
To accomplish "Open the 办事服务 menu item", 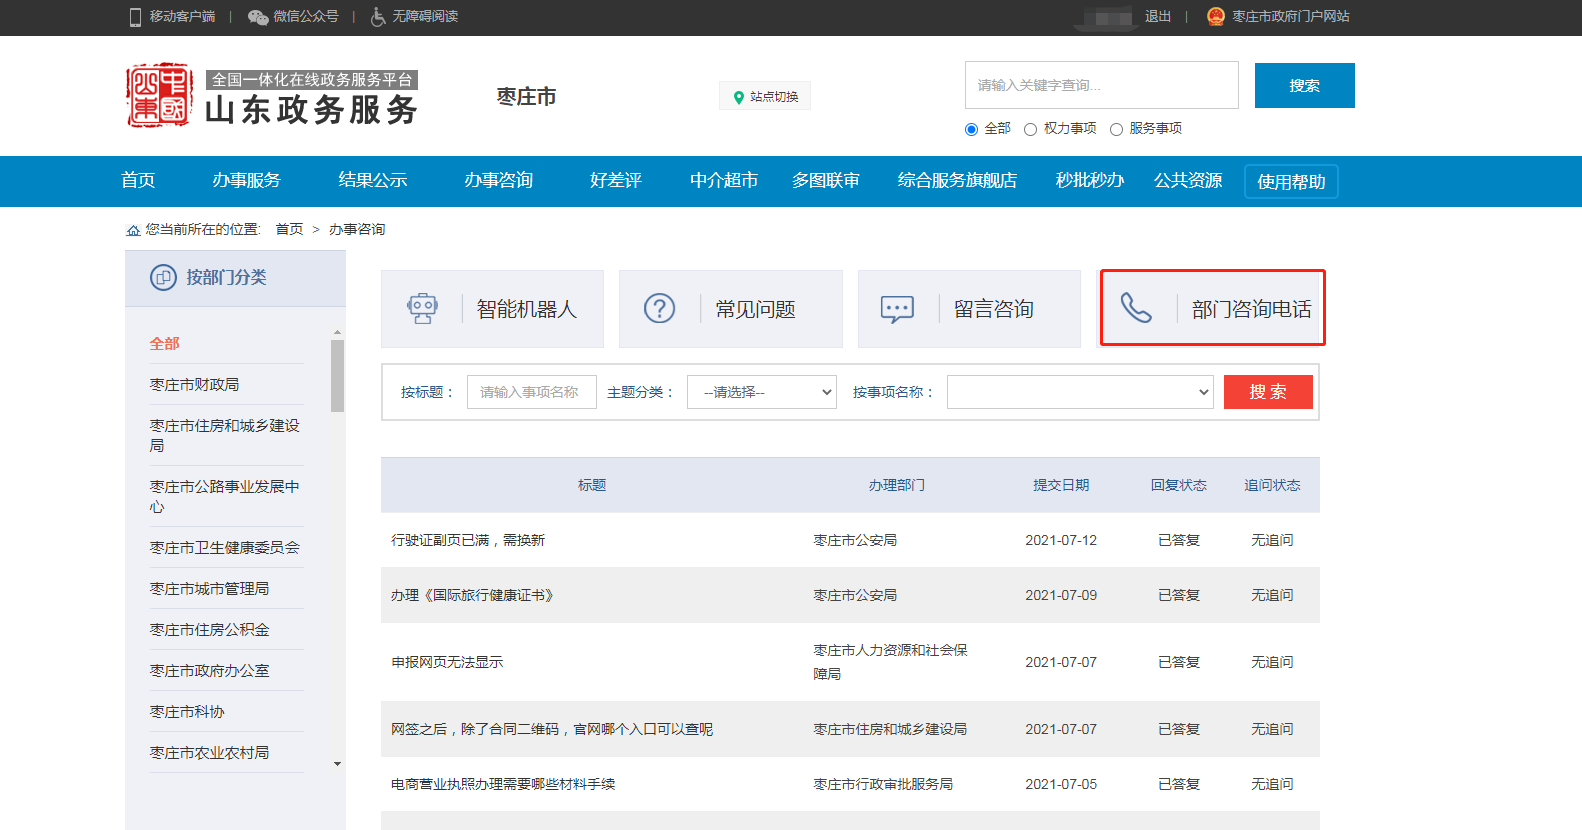I will [246, 181].
